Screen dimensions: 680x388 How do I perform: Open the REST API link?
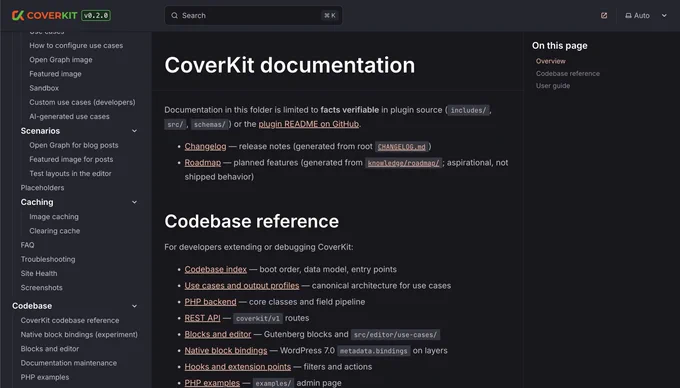(x=202, y=318)
